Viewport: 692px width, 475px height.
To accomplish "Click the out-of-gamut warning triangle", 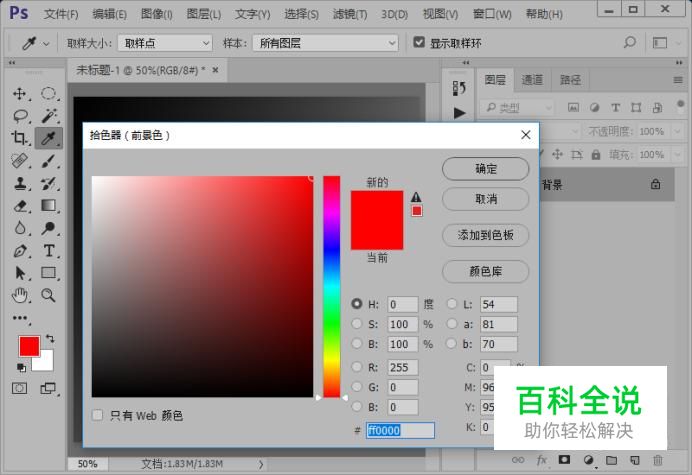I will (x=416, y=197).
